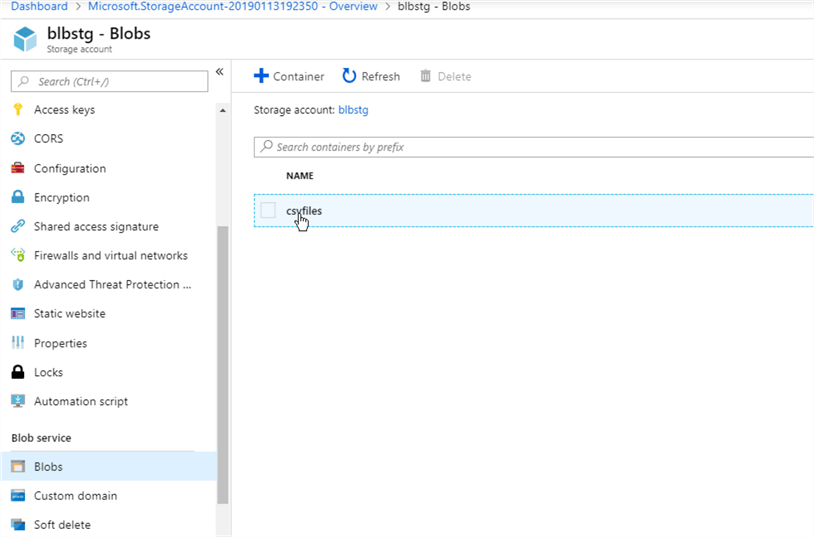The width and height of the screenshot is (814, 537).
Task: Open Advanced Threat Protection settings
Action: click(x=113, y=285)
